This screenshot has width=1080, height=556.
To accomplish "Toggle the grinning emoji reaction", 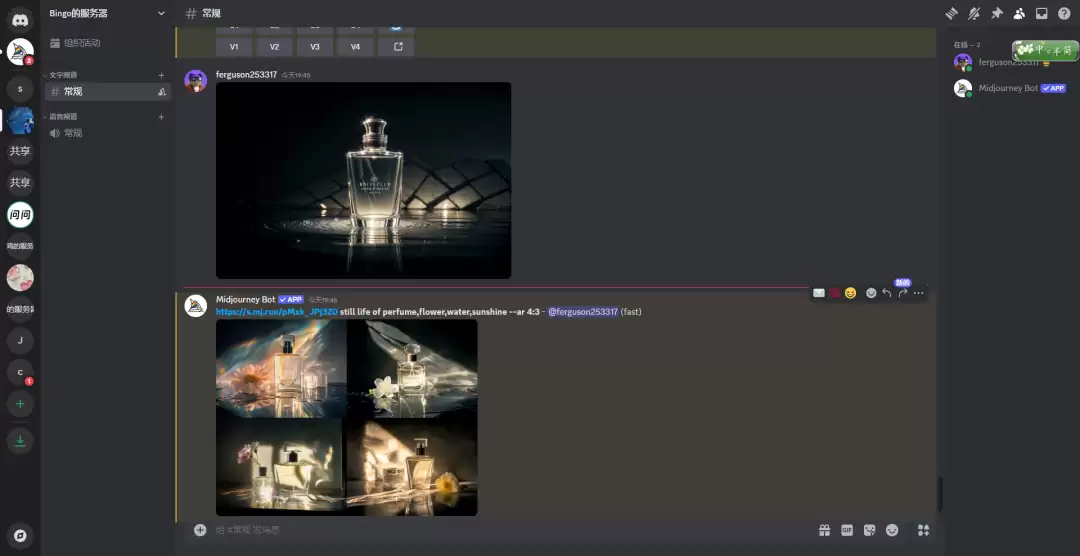I will (850, 293).
